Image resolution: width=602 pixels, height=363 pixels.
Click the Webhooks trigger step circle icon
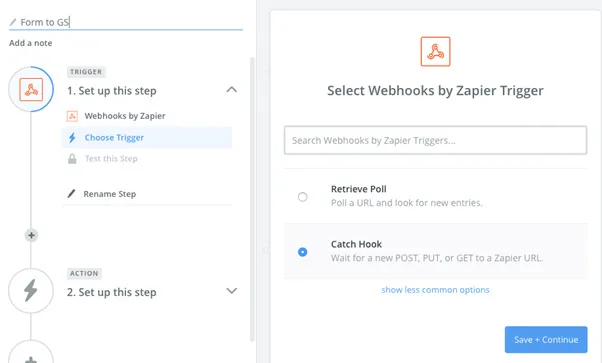click(x=31, y=90)
